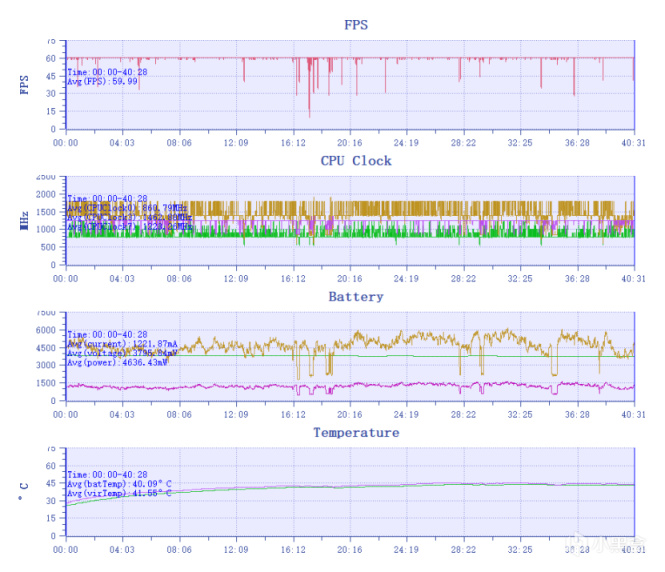Viewport: 665px width, 572px height.
Task: Click the FPS chart title
Action: coord(356,25)
